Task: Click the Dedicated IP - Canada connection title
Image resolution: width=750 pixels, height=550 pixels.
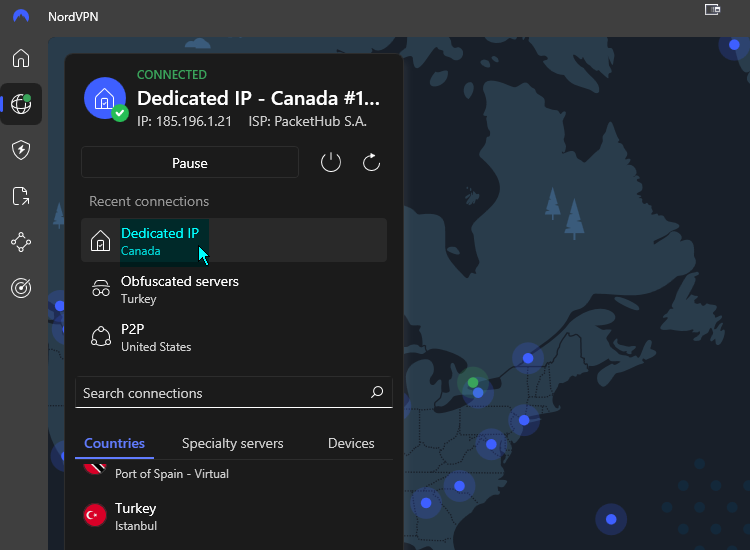Action: pyautogui.click(x=258, y=98)
